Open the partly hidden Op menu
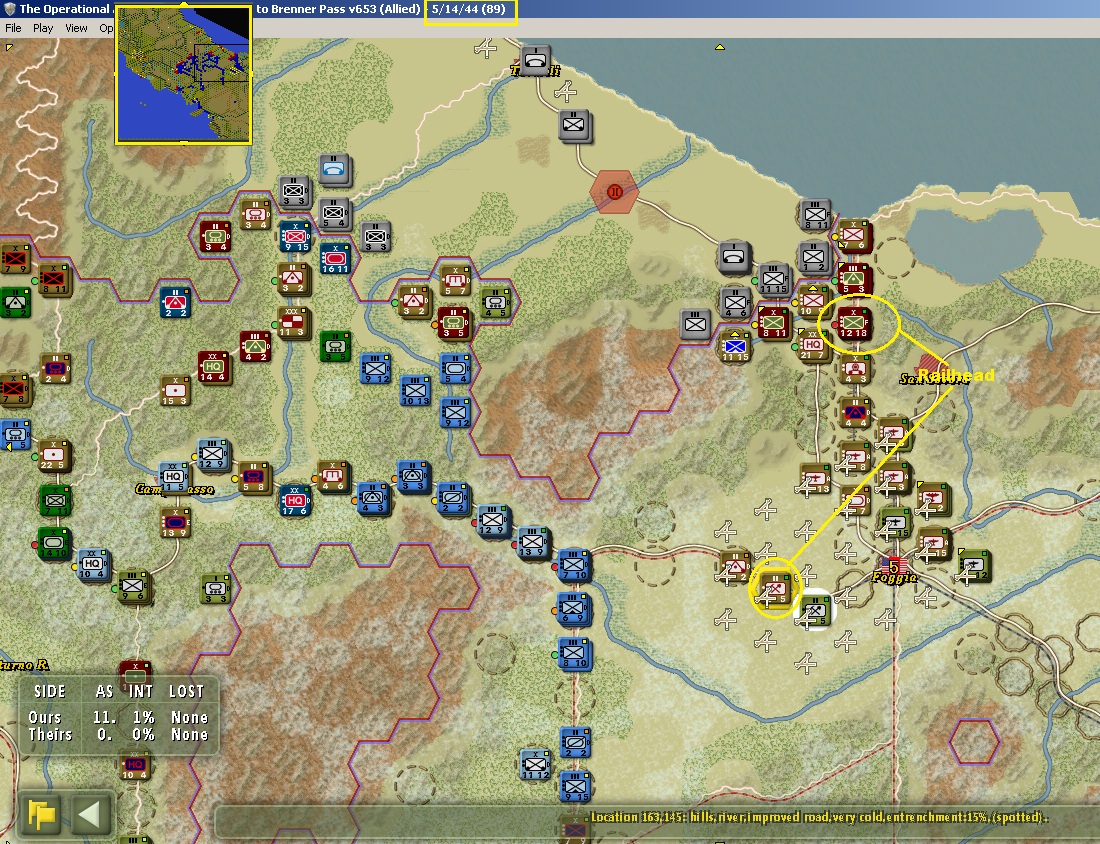Image resolution: width=1100 pixels, height=844 pixels. click(x=106, y=28)
